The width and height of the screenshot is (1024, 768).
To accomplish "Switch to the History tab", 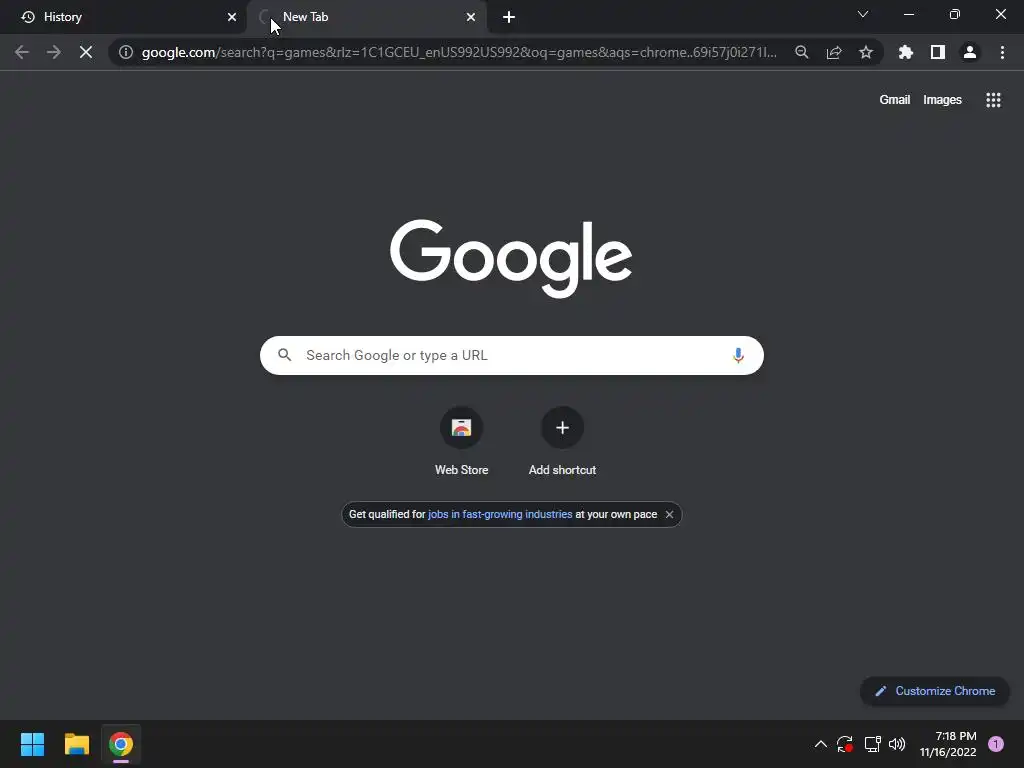I will pyautogui.click(x=124, y=17).
